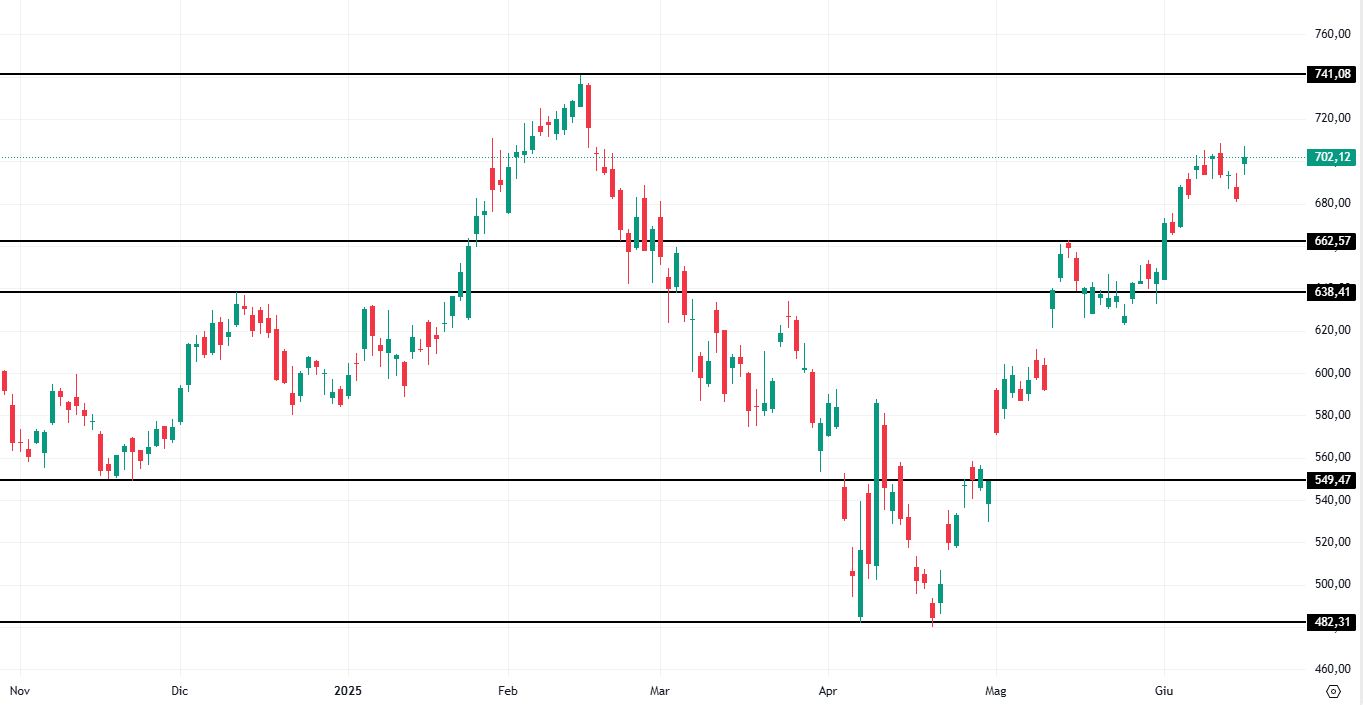1363x705 pixels.
Task: Select the 549,47 price level label
Action: 1332,480
